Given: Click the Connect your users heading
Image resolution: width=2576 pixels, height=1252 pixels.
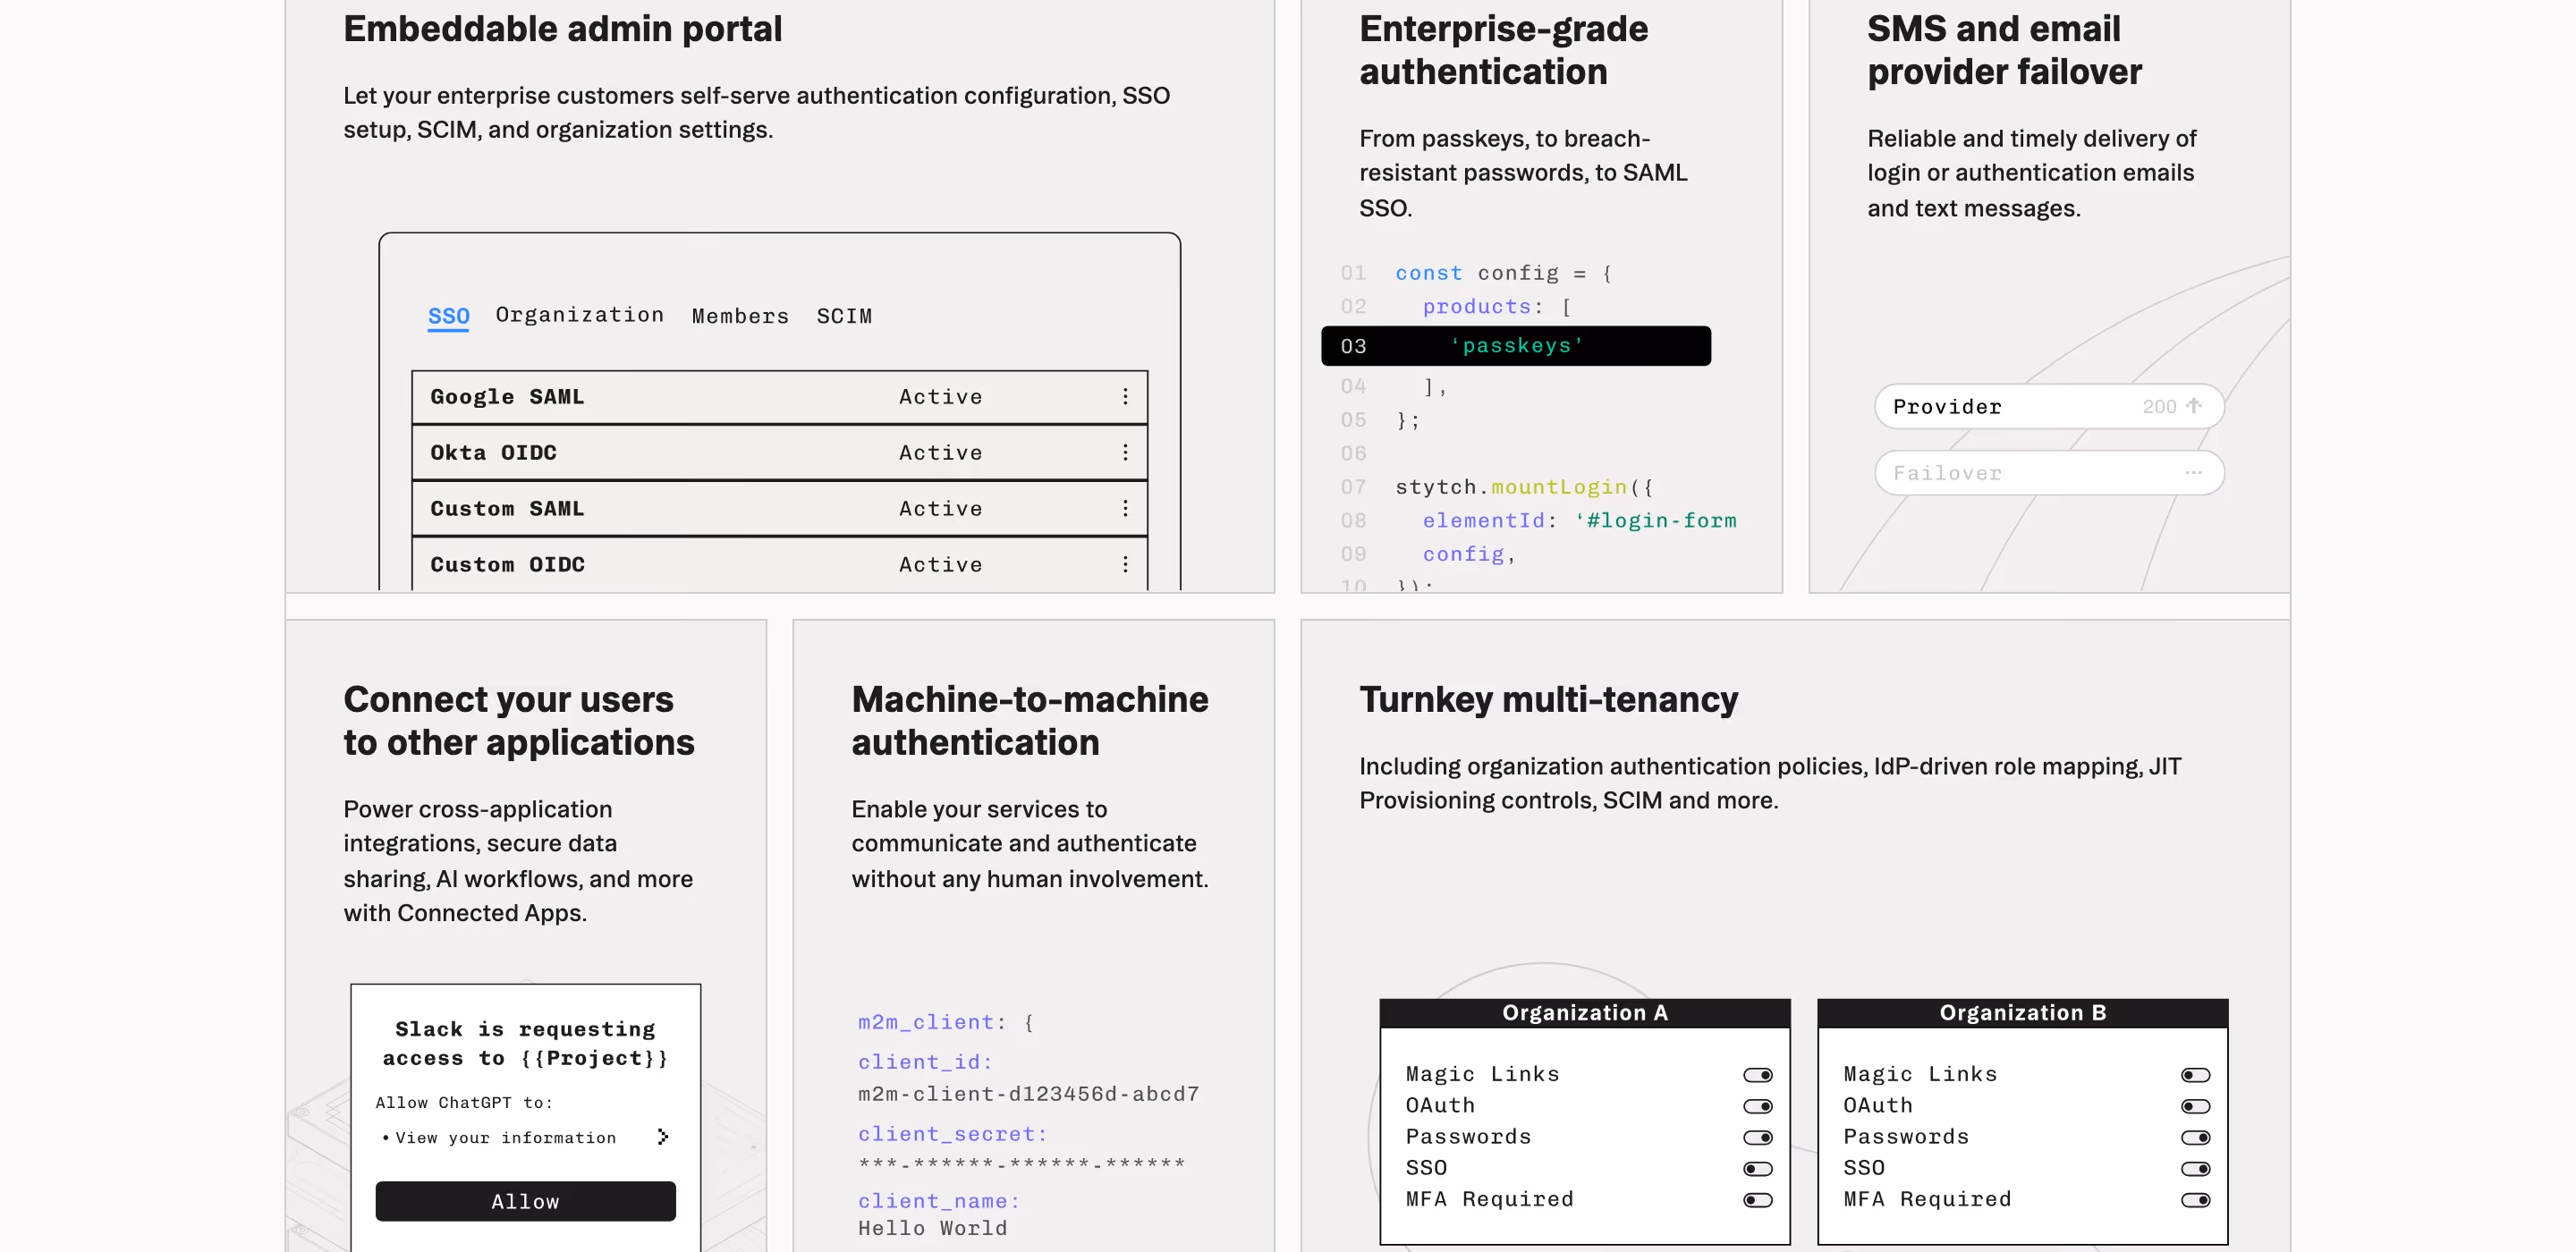Looking at the screenshot, I should (518, 721).
